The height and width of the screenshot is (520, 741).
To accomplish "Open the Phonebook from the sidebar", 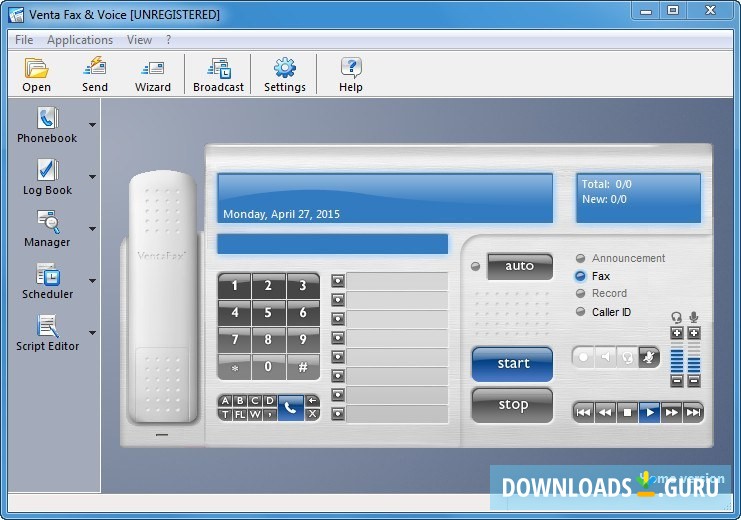I will coord(47,125).
